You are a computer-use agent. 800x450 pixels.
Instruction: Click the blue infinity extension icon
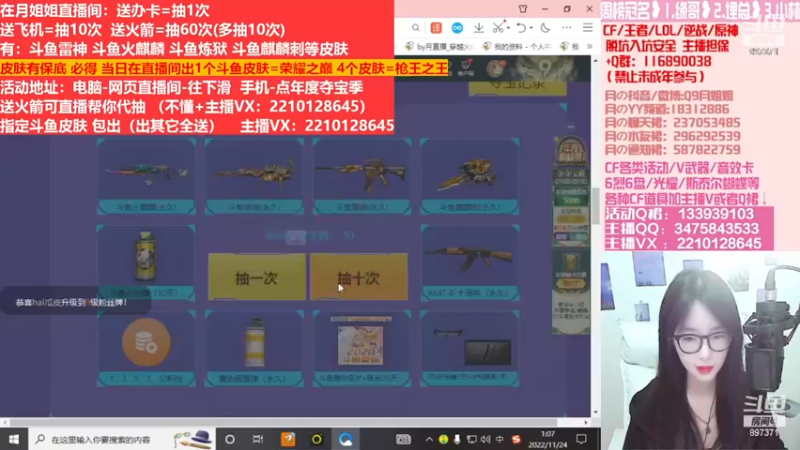pyautogui.click(x=457, y=28)
